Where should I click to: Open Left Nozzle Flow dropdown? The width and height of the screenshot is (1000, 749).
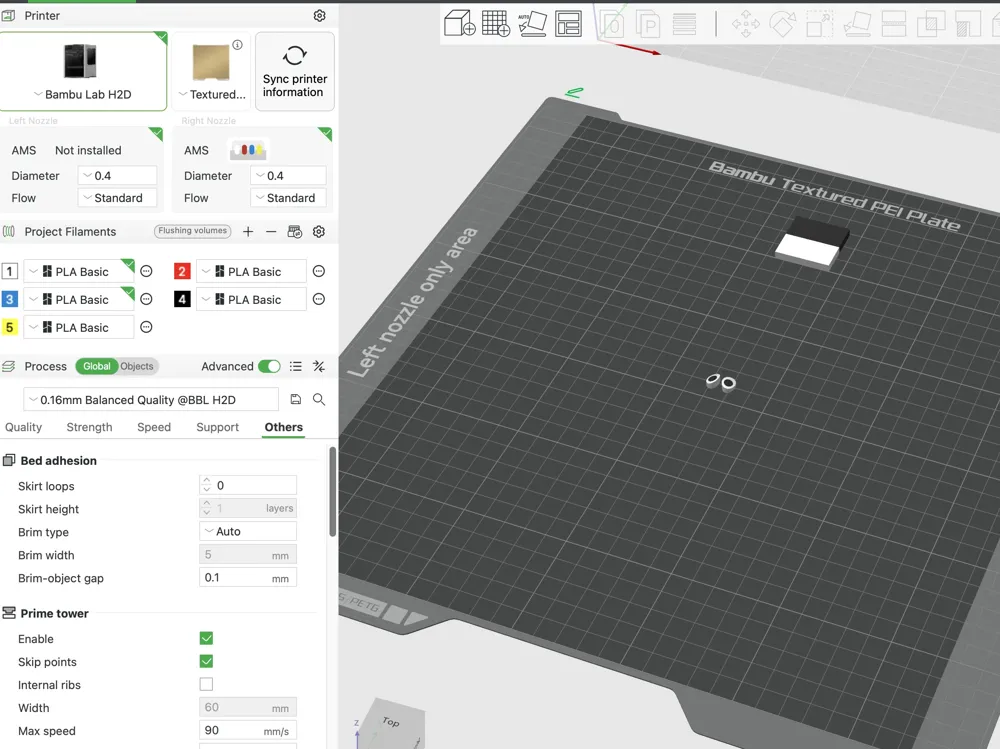coord(117,198)
